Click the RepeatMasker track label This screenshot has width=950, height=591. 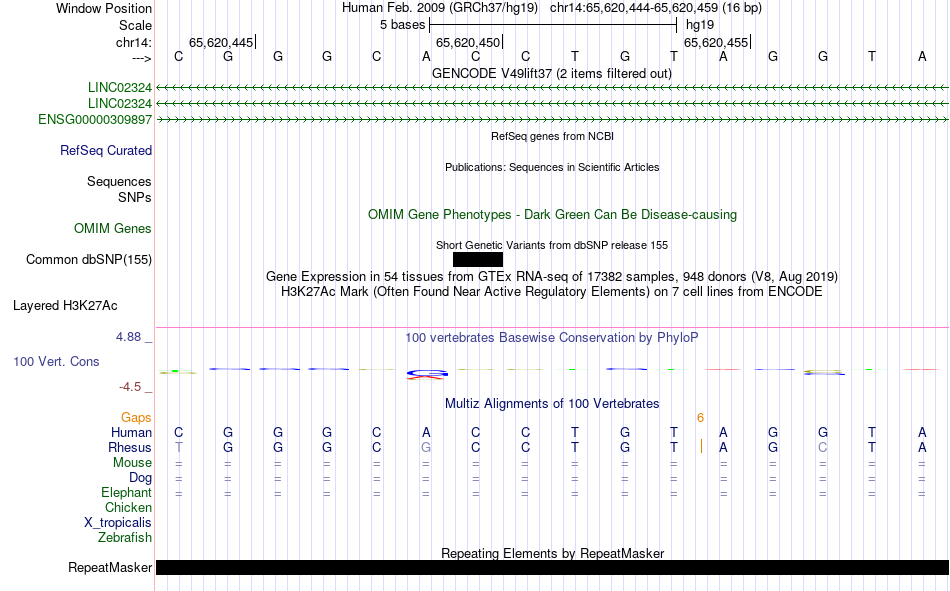(x=110, y=567)
